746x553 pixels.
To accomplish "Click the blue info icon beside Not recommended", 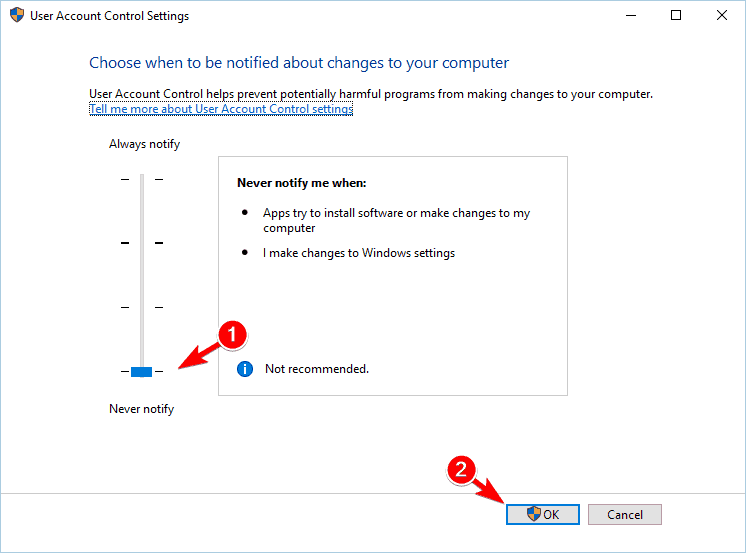I will [245, 369].
